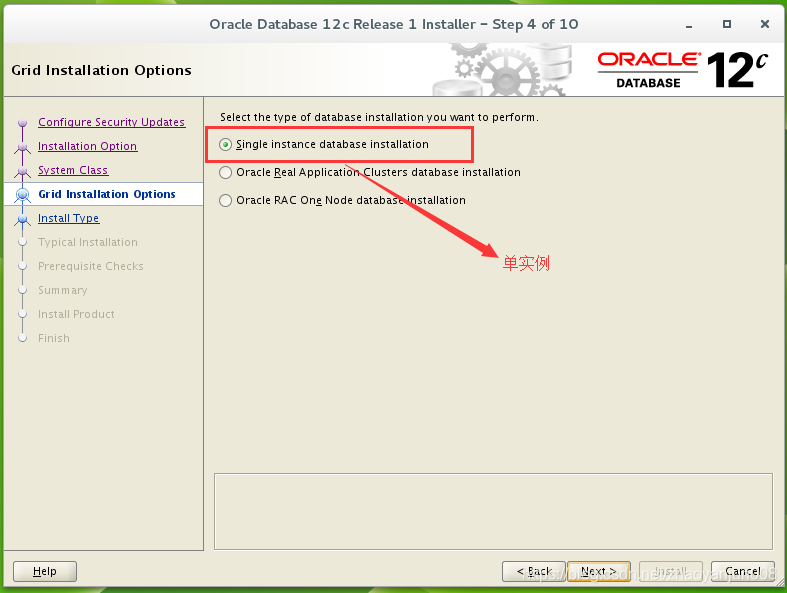Click the Summary step text
Screen dimensions: 787x593
point(63,290)
